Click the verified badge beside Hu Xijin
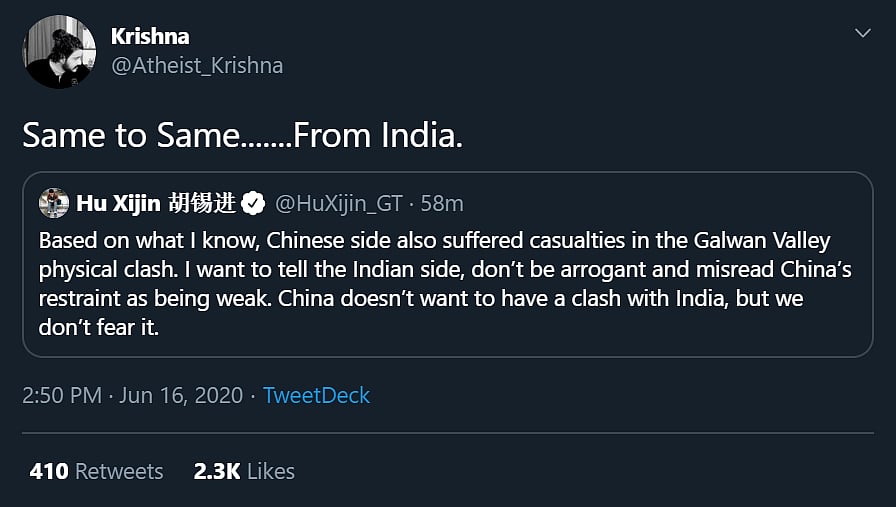The image size is (896, 507). coord(254,203)
